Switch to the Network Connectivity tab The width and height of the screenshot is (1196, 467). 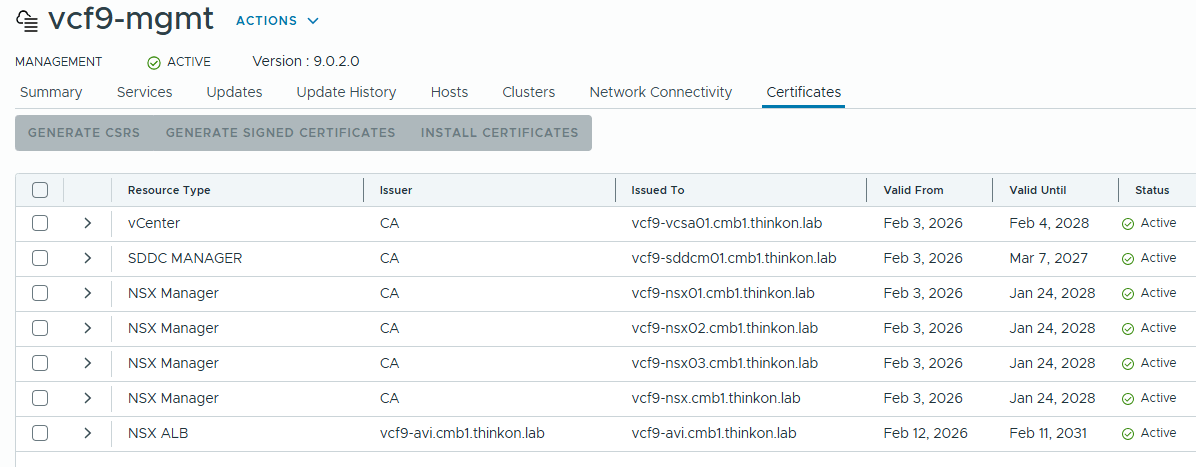(x=660, y=92)
